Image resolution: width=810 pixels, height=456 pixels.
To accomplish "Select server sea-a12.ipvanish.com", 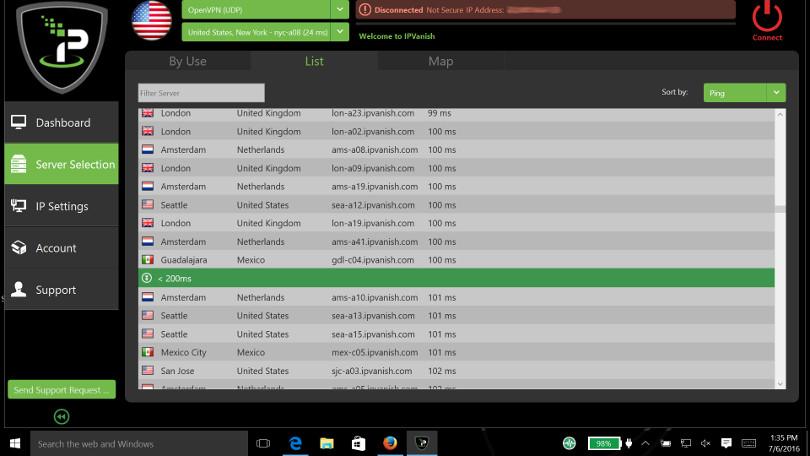I will pos(456,205).
